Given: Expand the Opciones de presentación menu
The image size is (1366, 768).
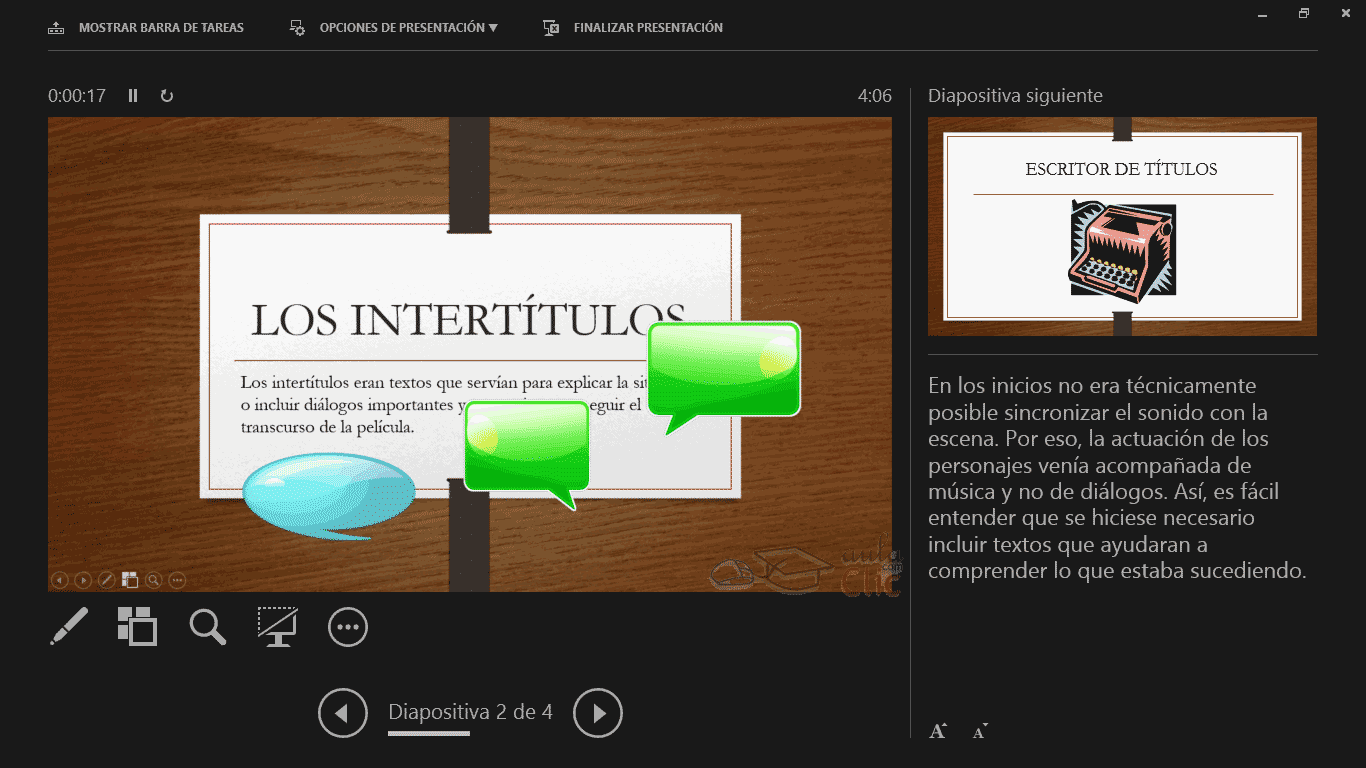Looking at the screenshot, I should coord(408,28).
